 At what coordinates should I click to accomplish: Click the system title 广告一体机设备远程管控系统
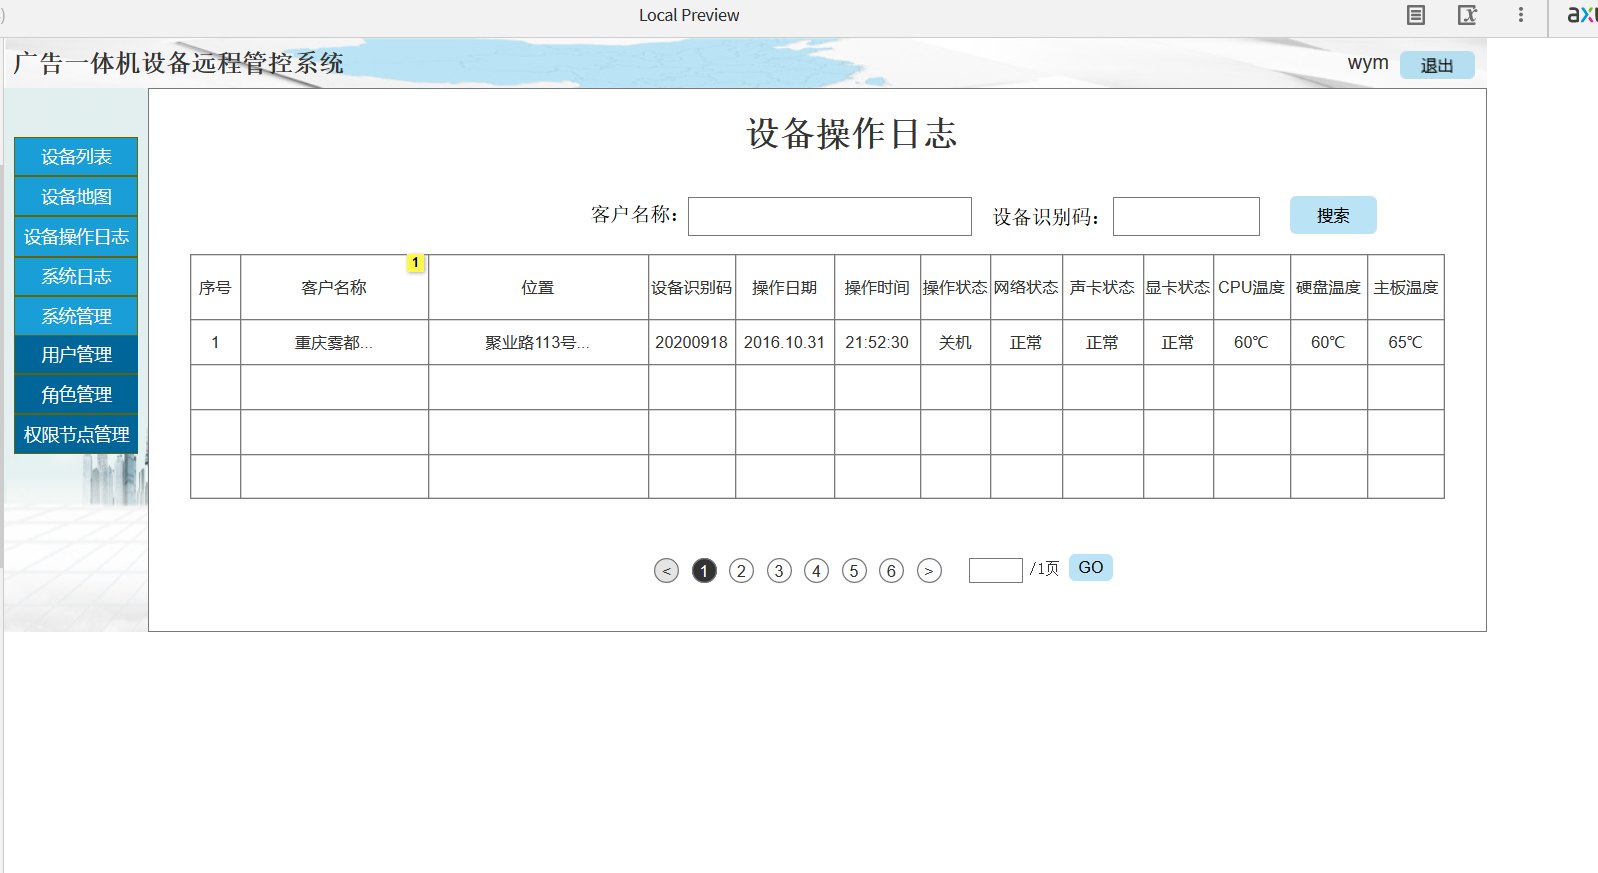(x=179, y=63)
